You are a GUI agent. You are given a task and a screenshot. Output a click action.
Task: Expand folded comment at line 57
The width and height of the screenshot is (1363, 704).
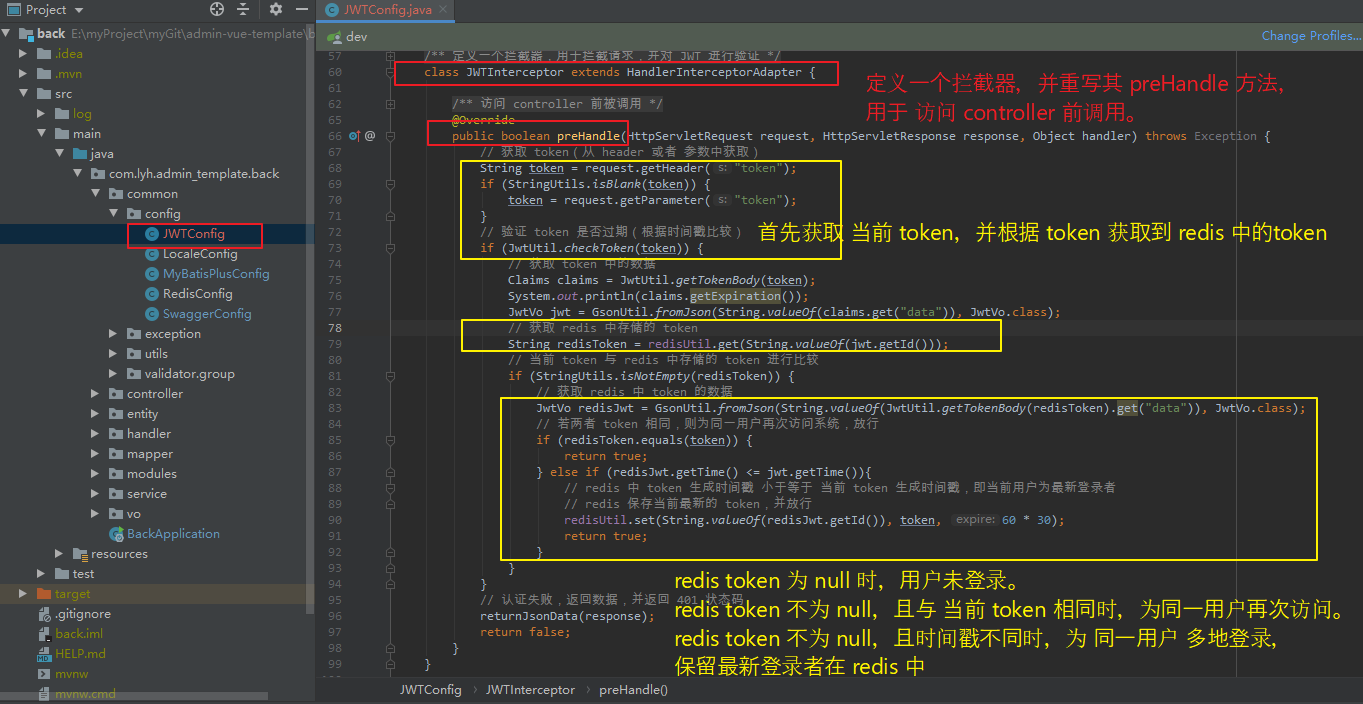pos(391,56)
